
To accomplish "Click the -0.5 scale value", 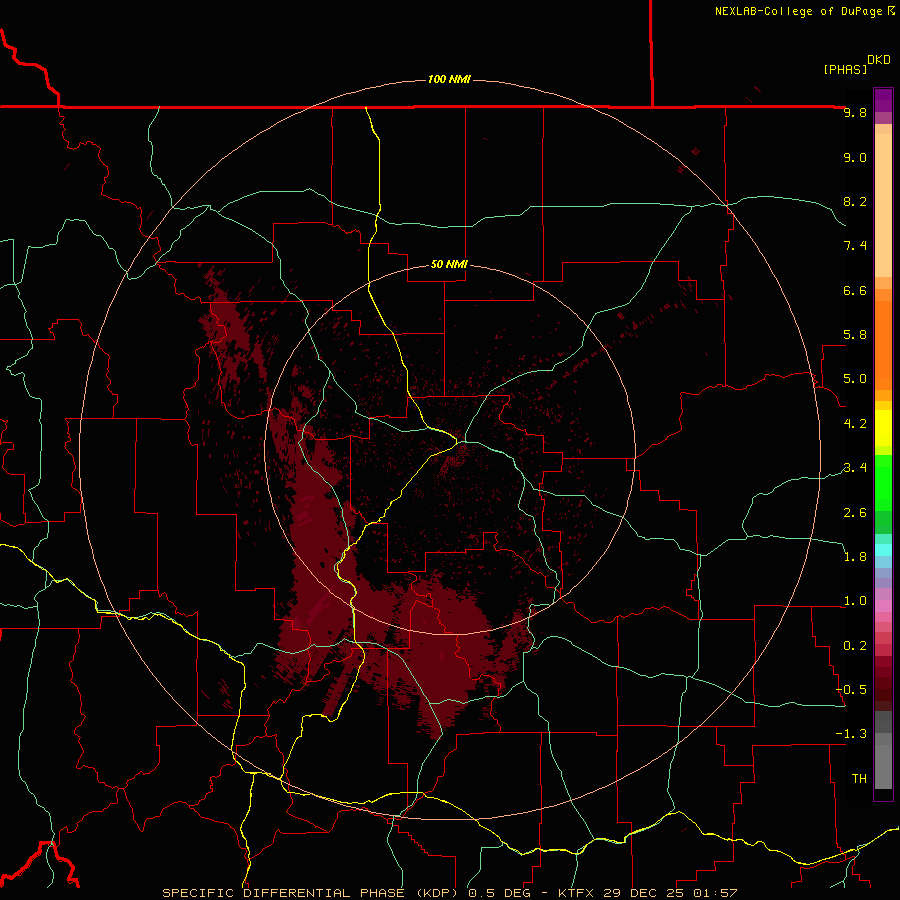I will 851,690.
